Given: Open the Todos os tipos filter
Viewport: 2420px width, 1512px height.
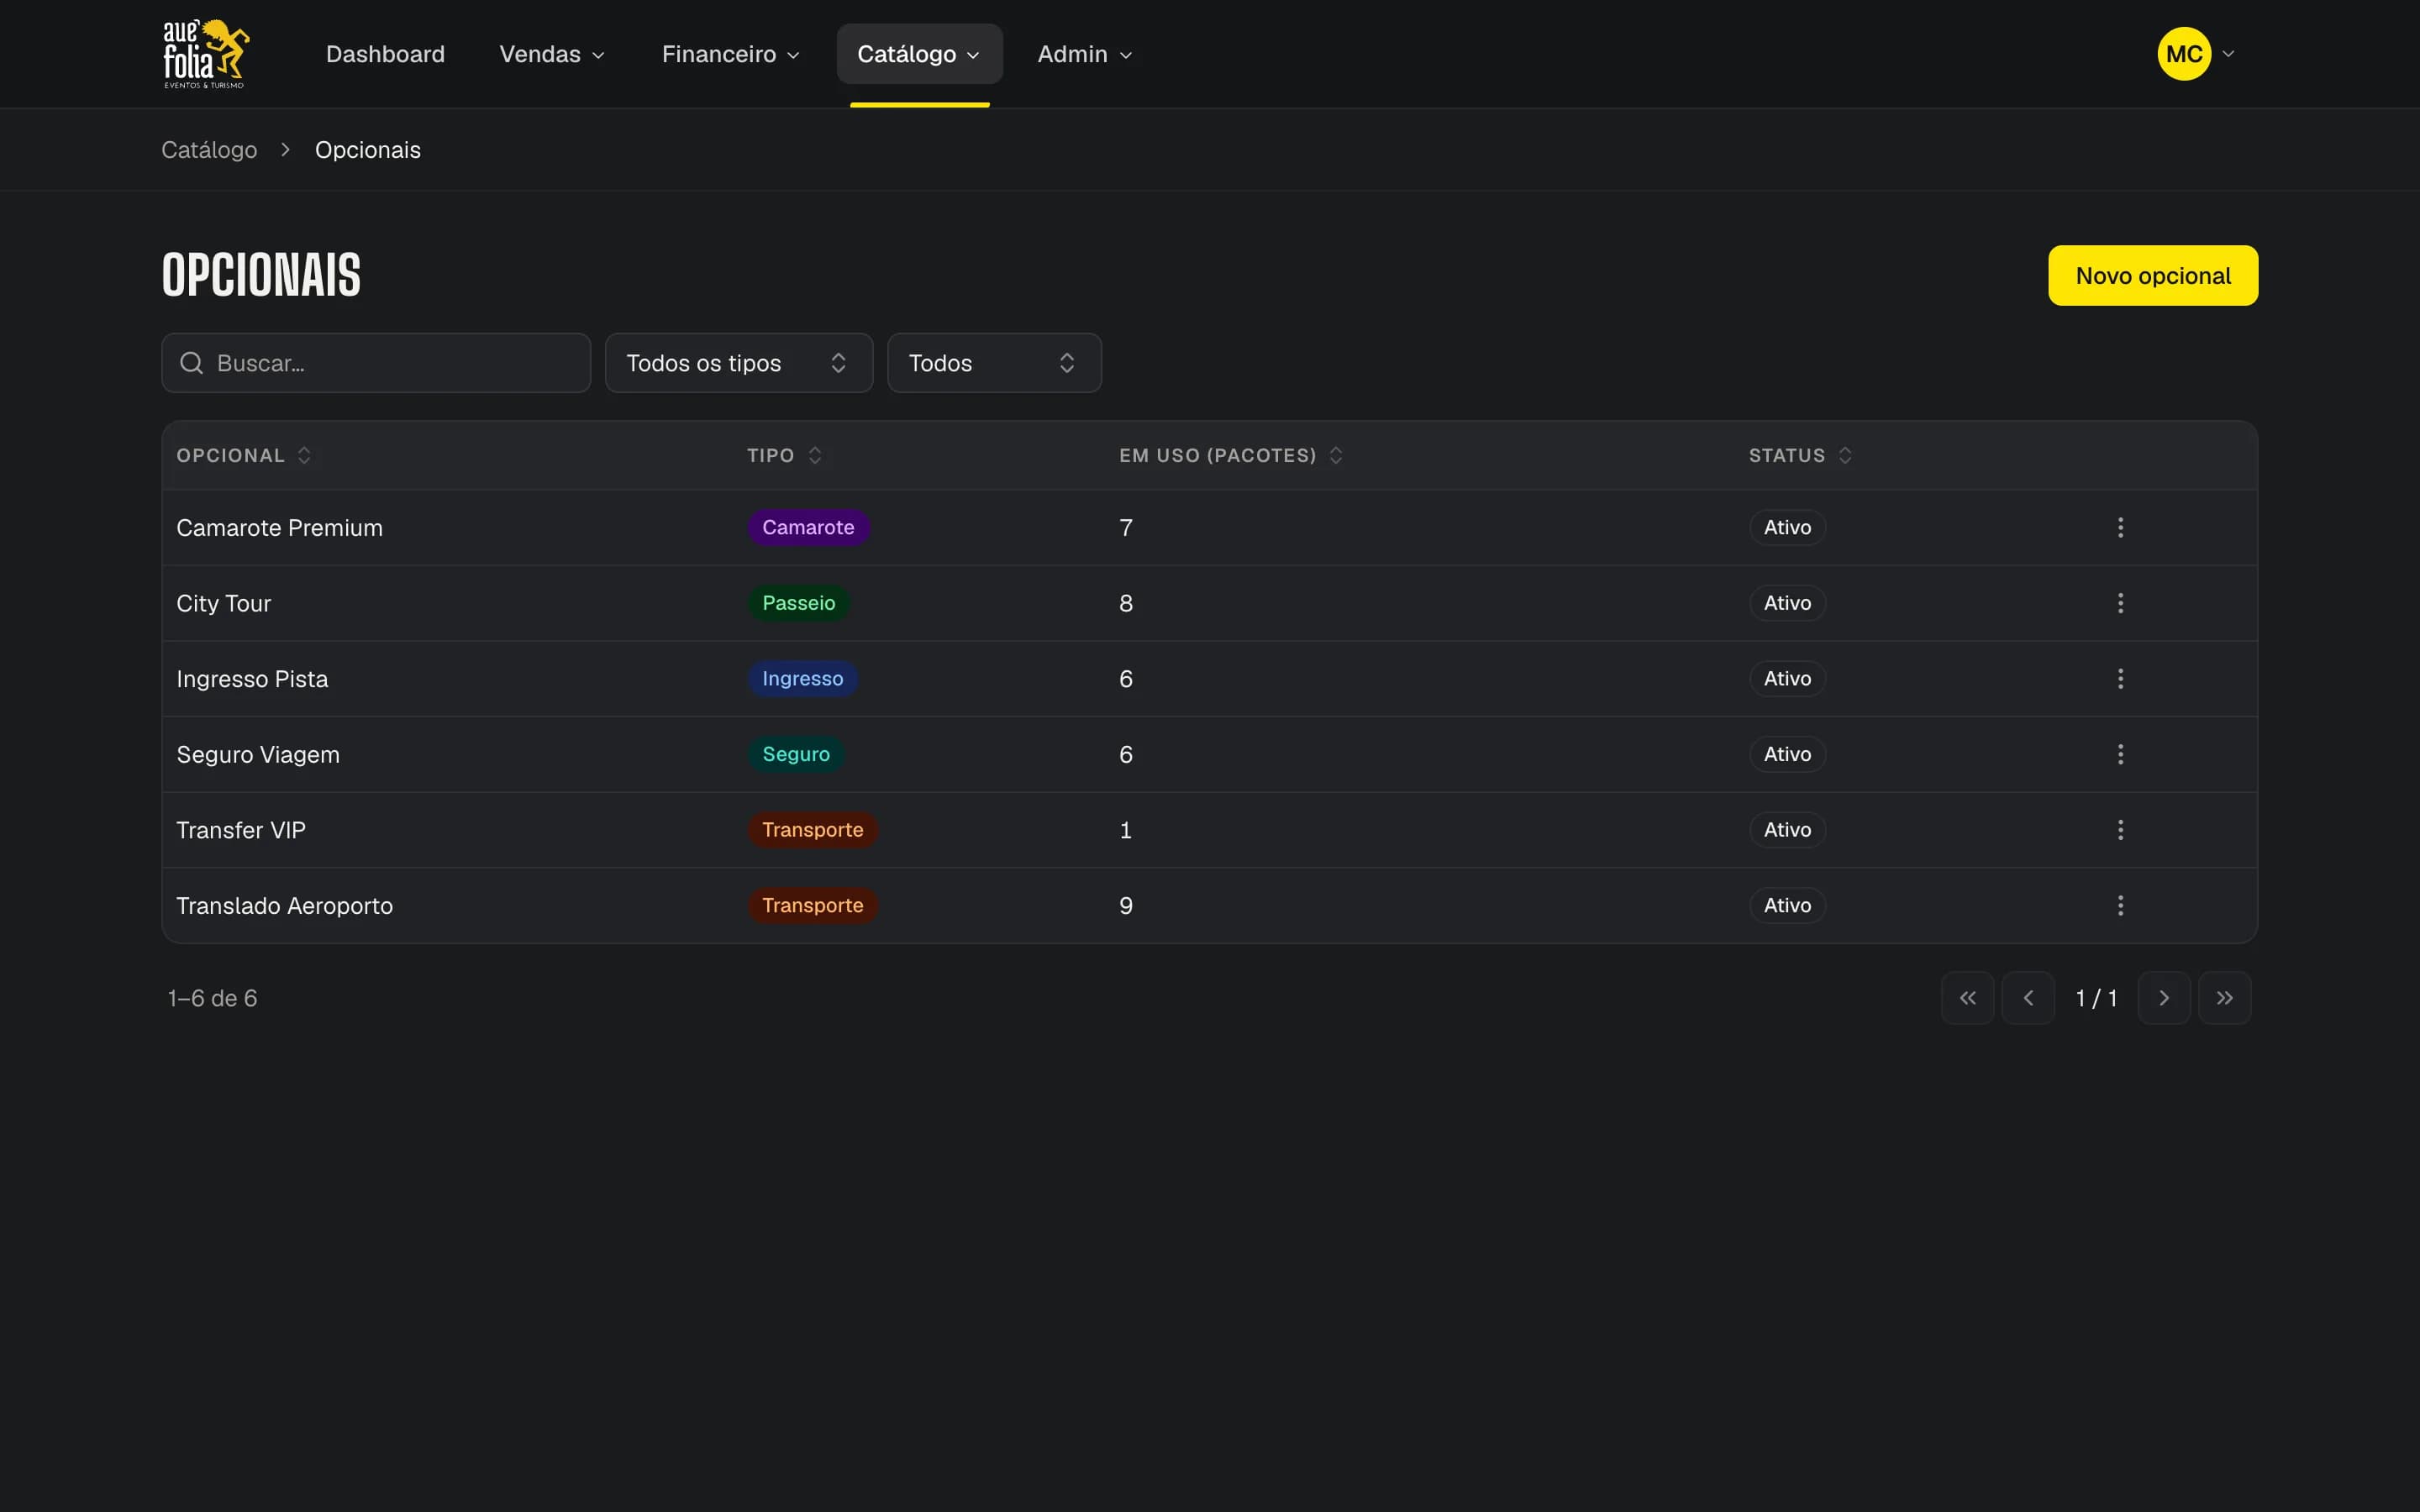Looking at the screenshot, I should pyautogui.click(x=739, y=363).
